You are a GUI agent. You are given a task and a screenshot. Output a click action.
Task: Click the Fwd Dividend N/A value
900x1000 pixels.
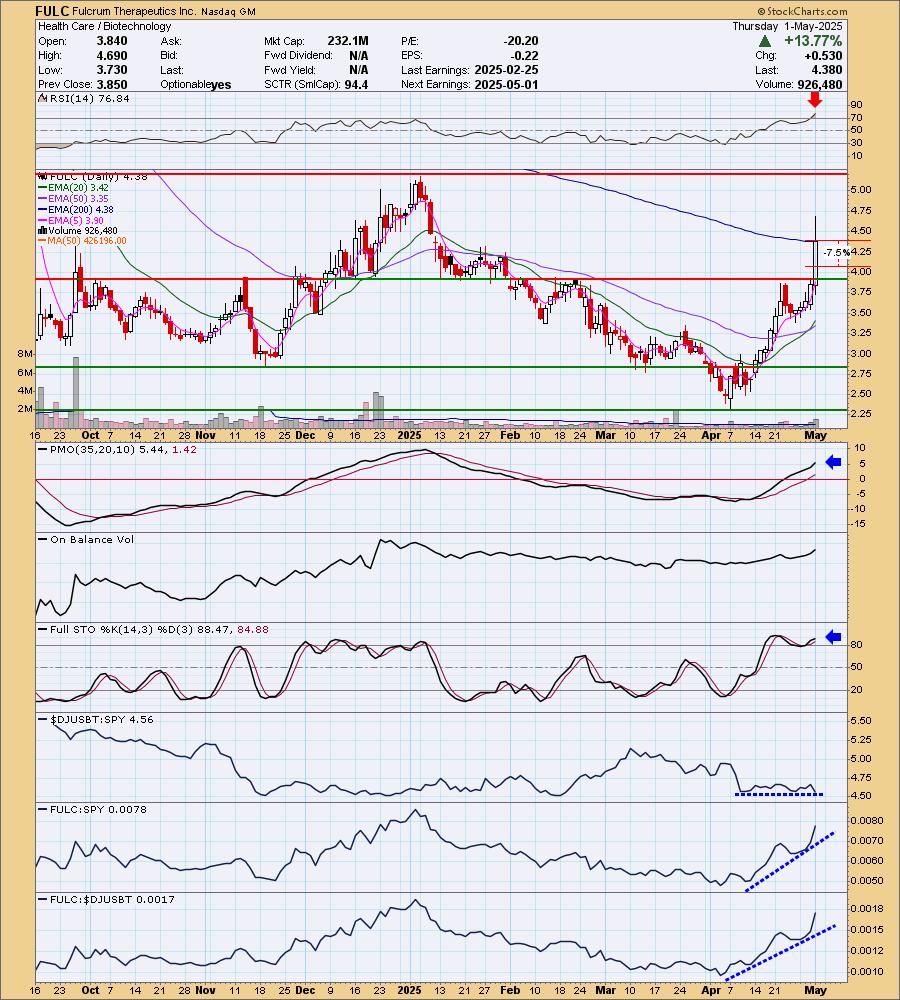[x=358, y=55]
